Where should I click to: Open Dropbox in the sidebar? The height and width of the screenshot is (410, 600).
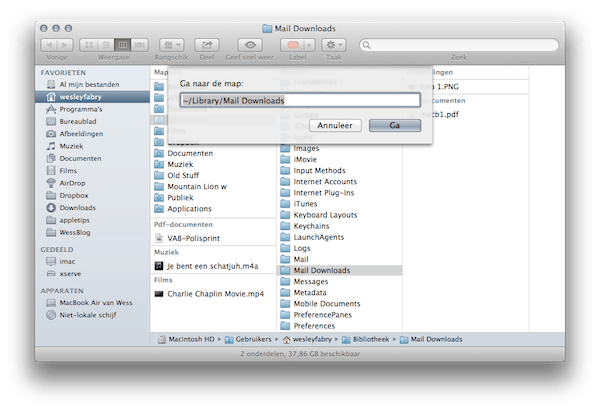[92, 195]
